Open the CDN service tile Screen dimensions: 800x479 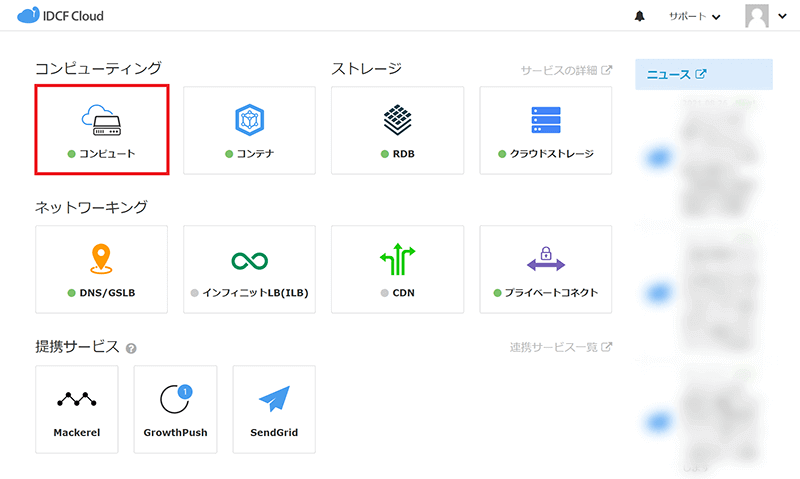coord(397,269)
